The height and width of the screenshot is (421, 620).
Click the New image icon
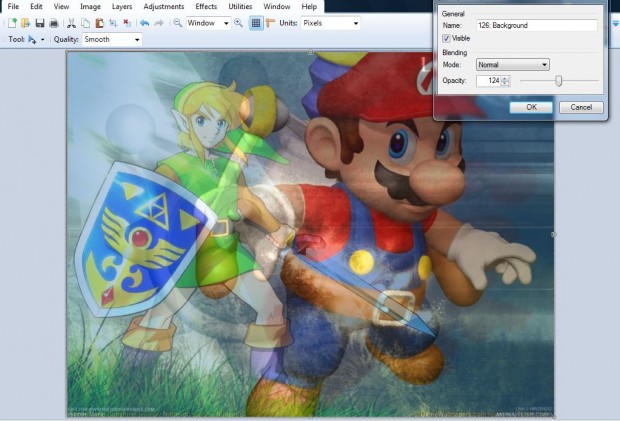tap(12, 23)
